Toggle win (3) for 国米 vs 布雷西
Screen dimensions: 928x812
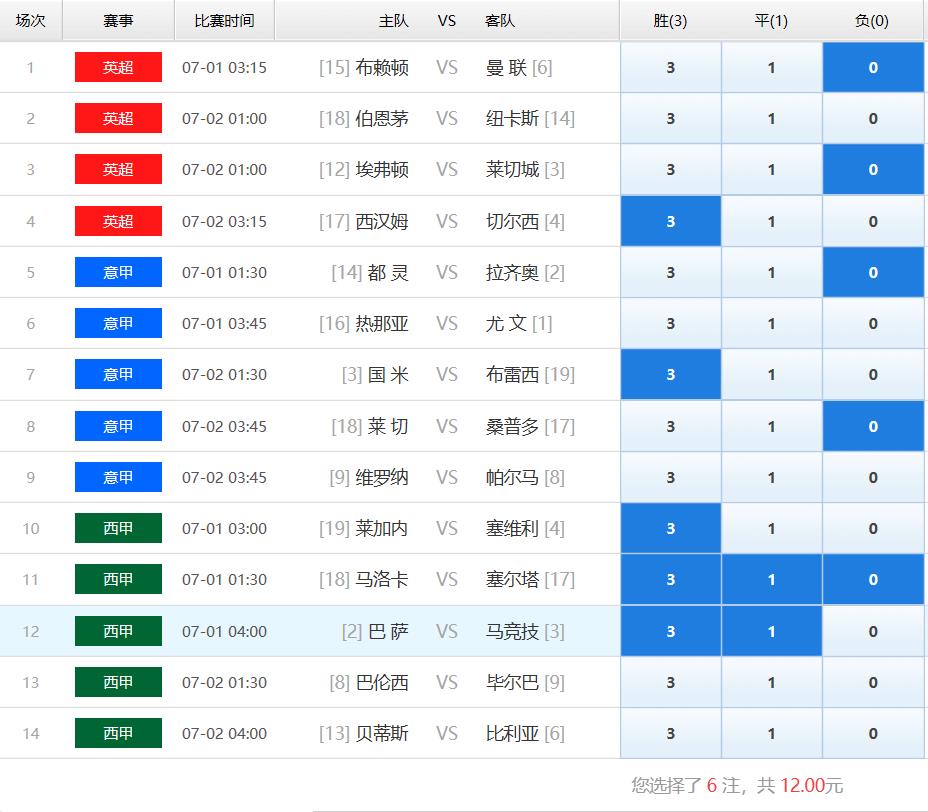click(671, 374)
